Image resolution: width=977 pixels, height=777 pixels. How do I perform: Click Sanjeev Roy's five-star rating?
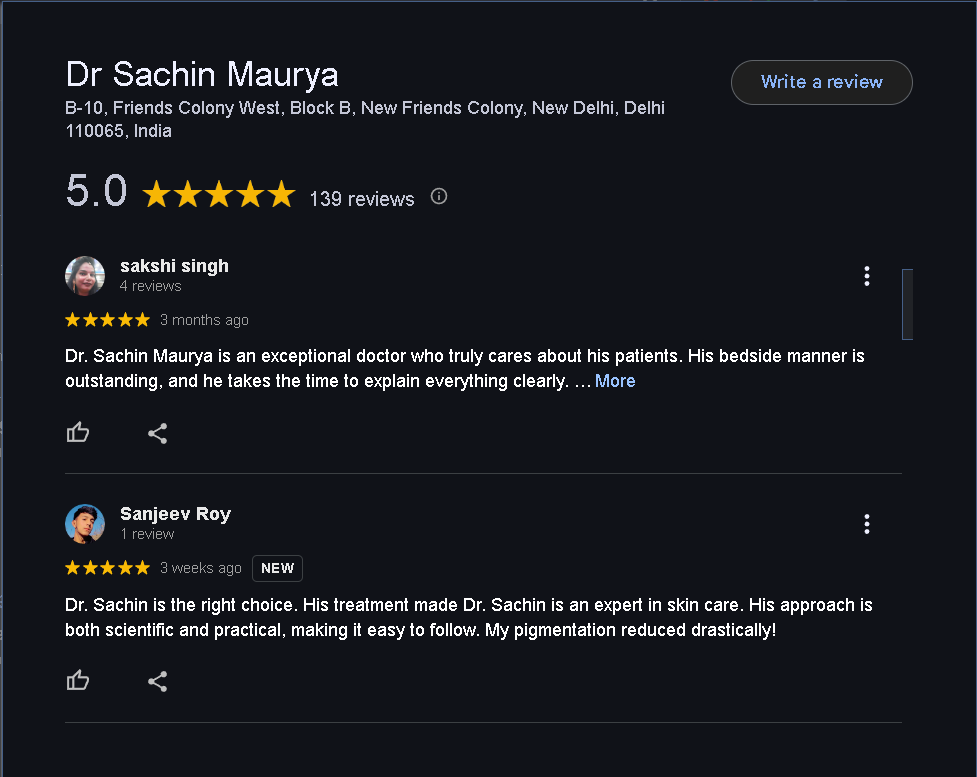pyautogui.click(x=107, y=568)
